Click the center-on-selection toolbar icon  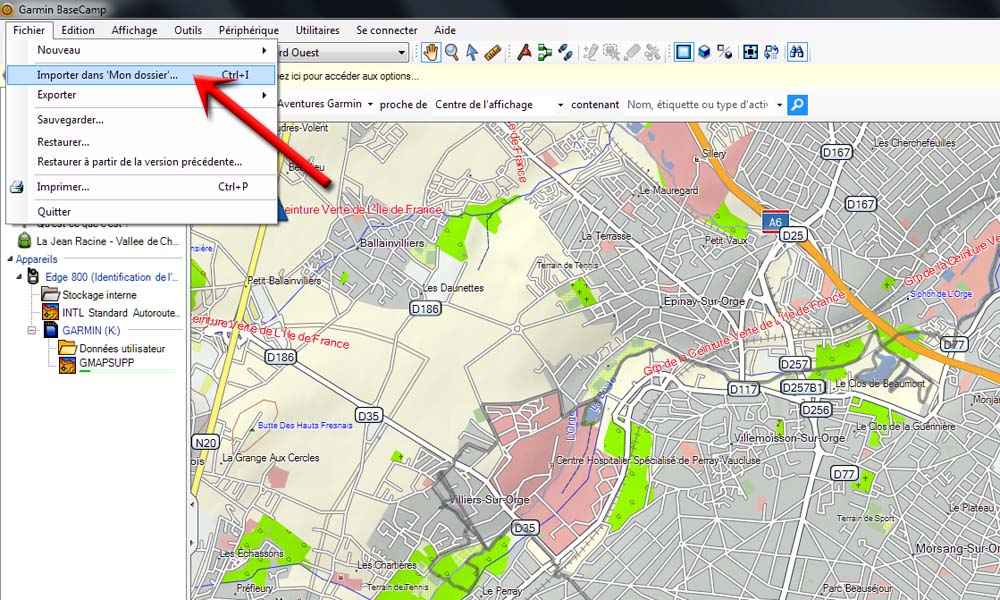tap(751, 52)
